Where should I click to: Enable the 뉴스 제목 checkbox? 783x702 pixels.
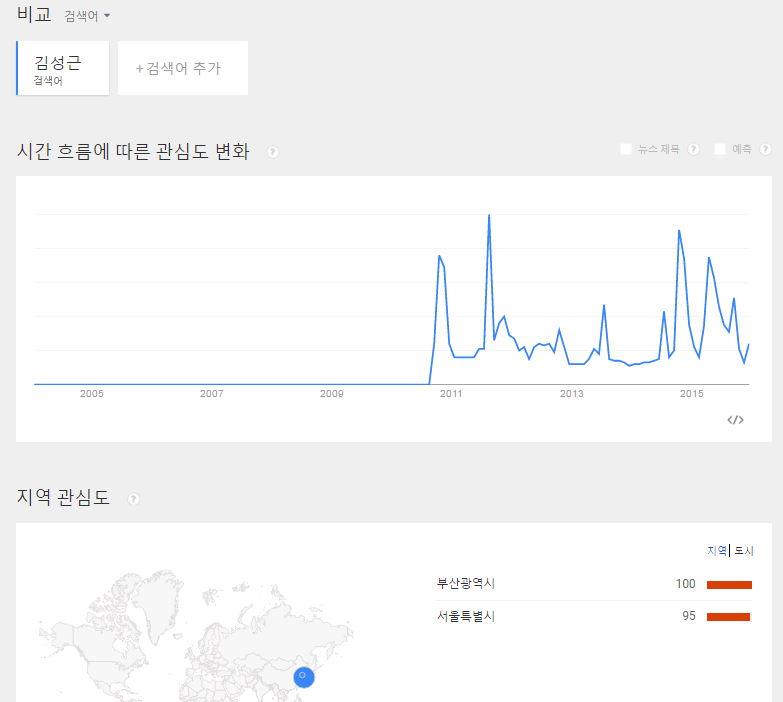coord(626,150)
